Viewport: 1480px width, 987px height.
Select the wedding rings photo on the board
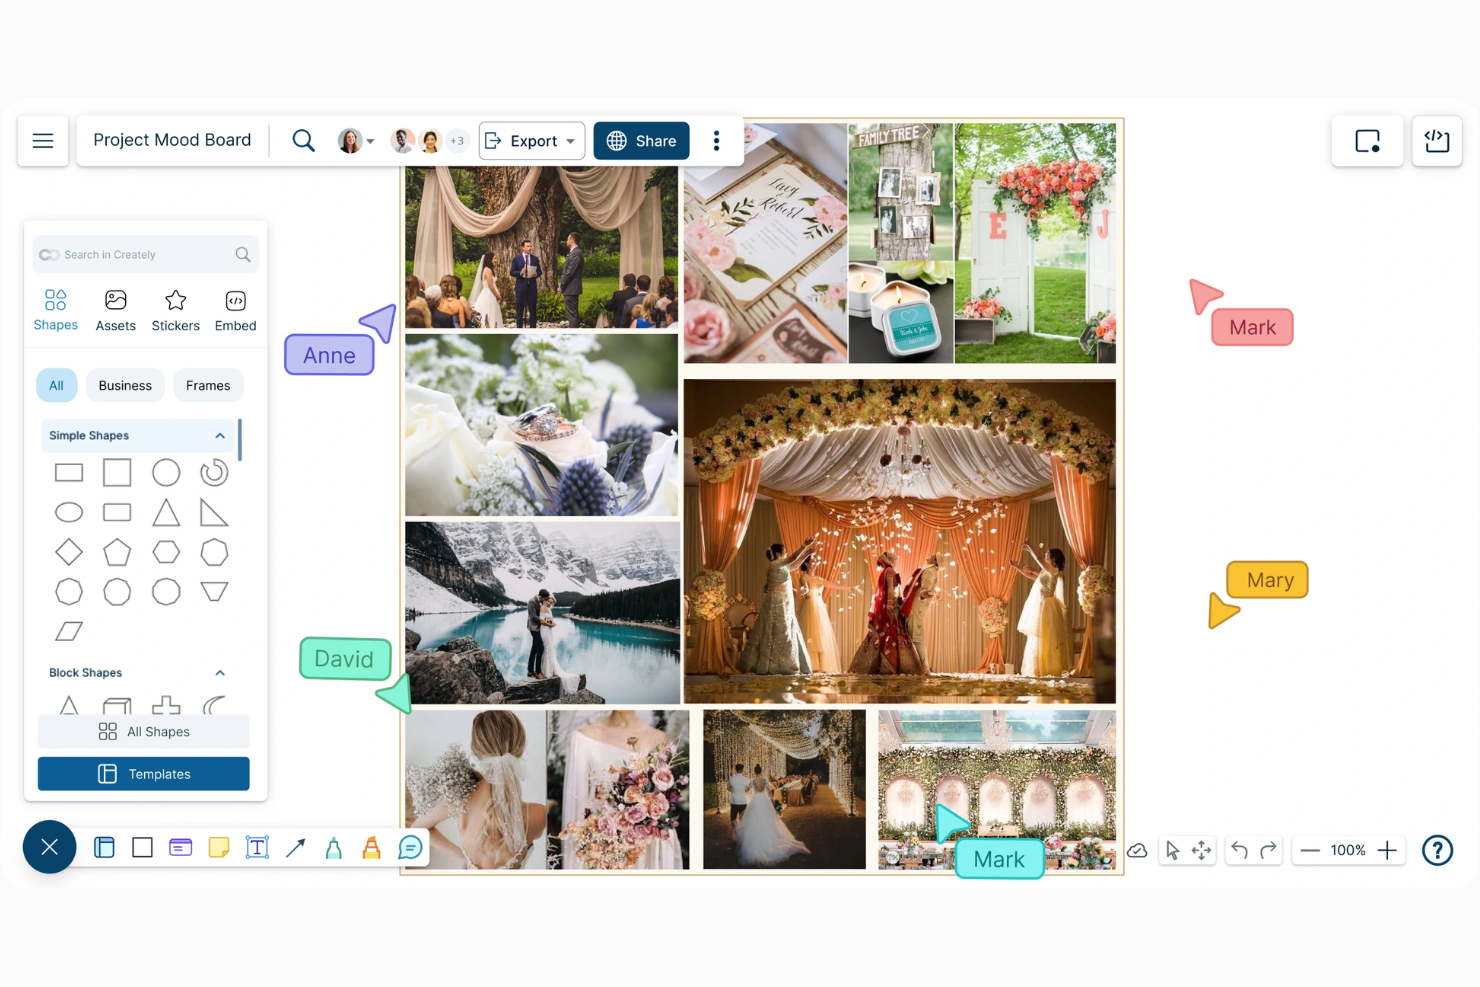tap(541, 425)
